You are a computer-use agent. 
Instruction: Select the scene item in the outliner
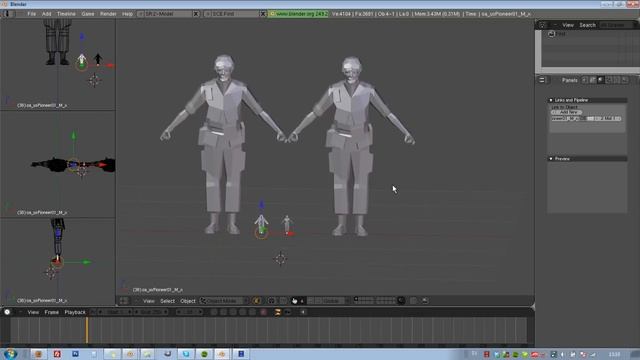point(557,34)
